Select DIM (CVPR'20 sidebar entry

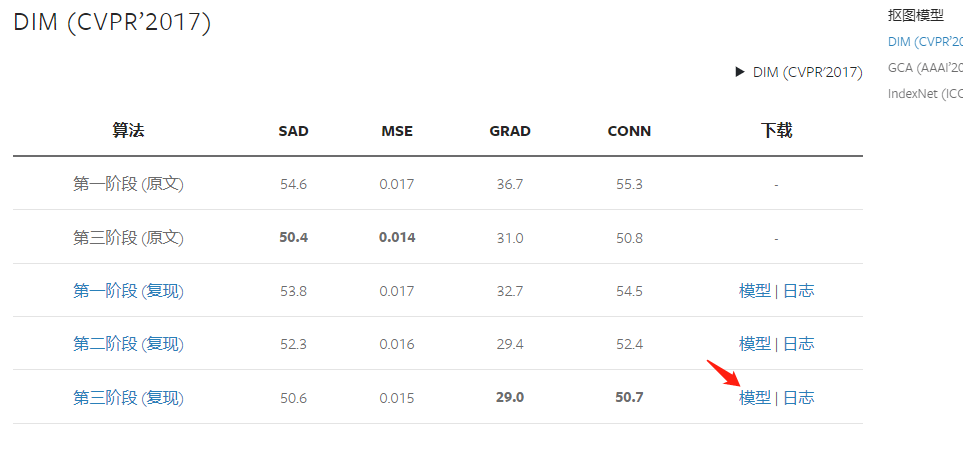click(x=925, y=42)
